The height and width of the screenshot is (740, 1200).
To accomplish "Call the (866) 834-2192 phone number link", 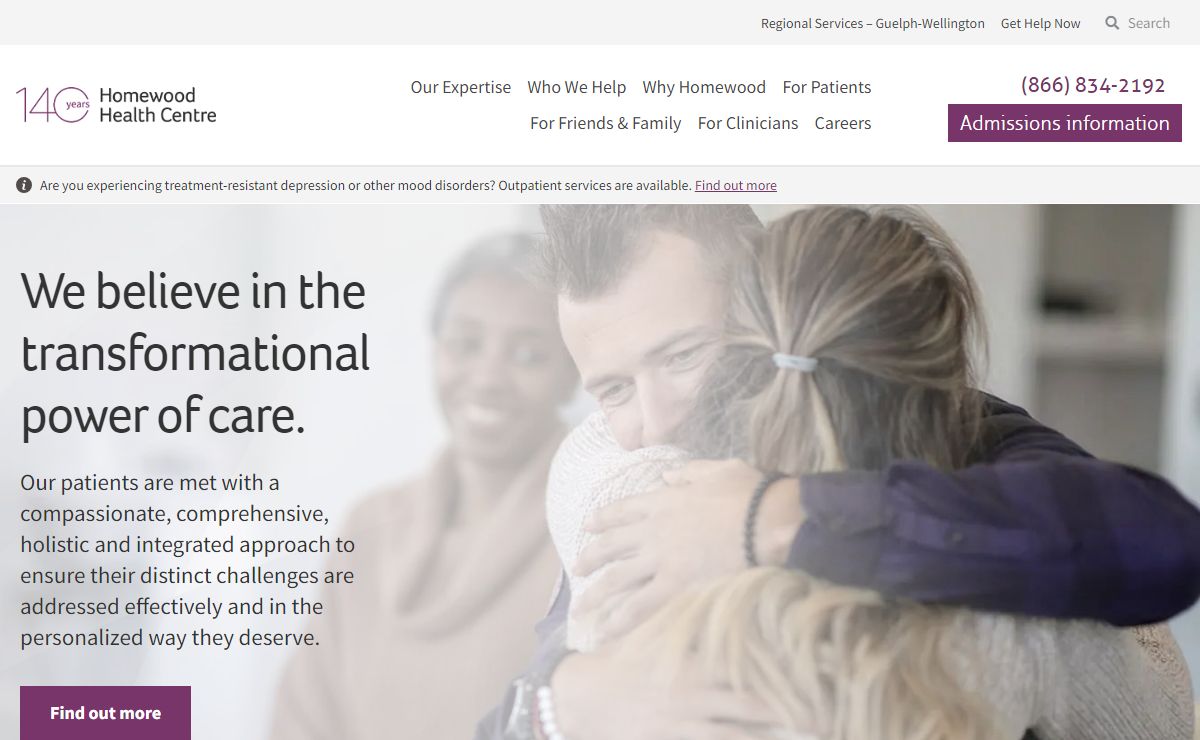I will pyautogui.click(x=1093, y=85).
